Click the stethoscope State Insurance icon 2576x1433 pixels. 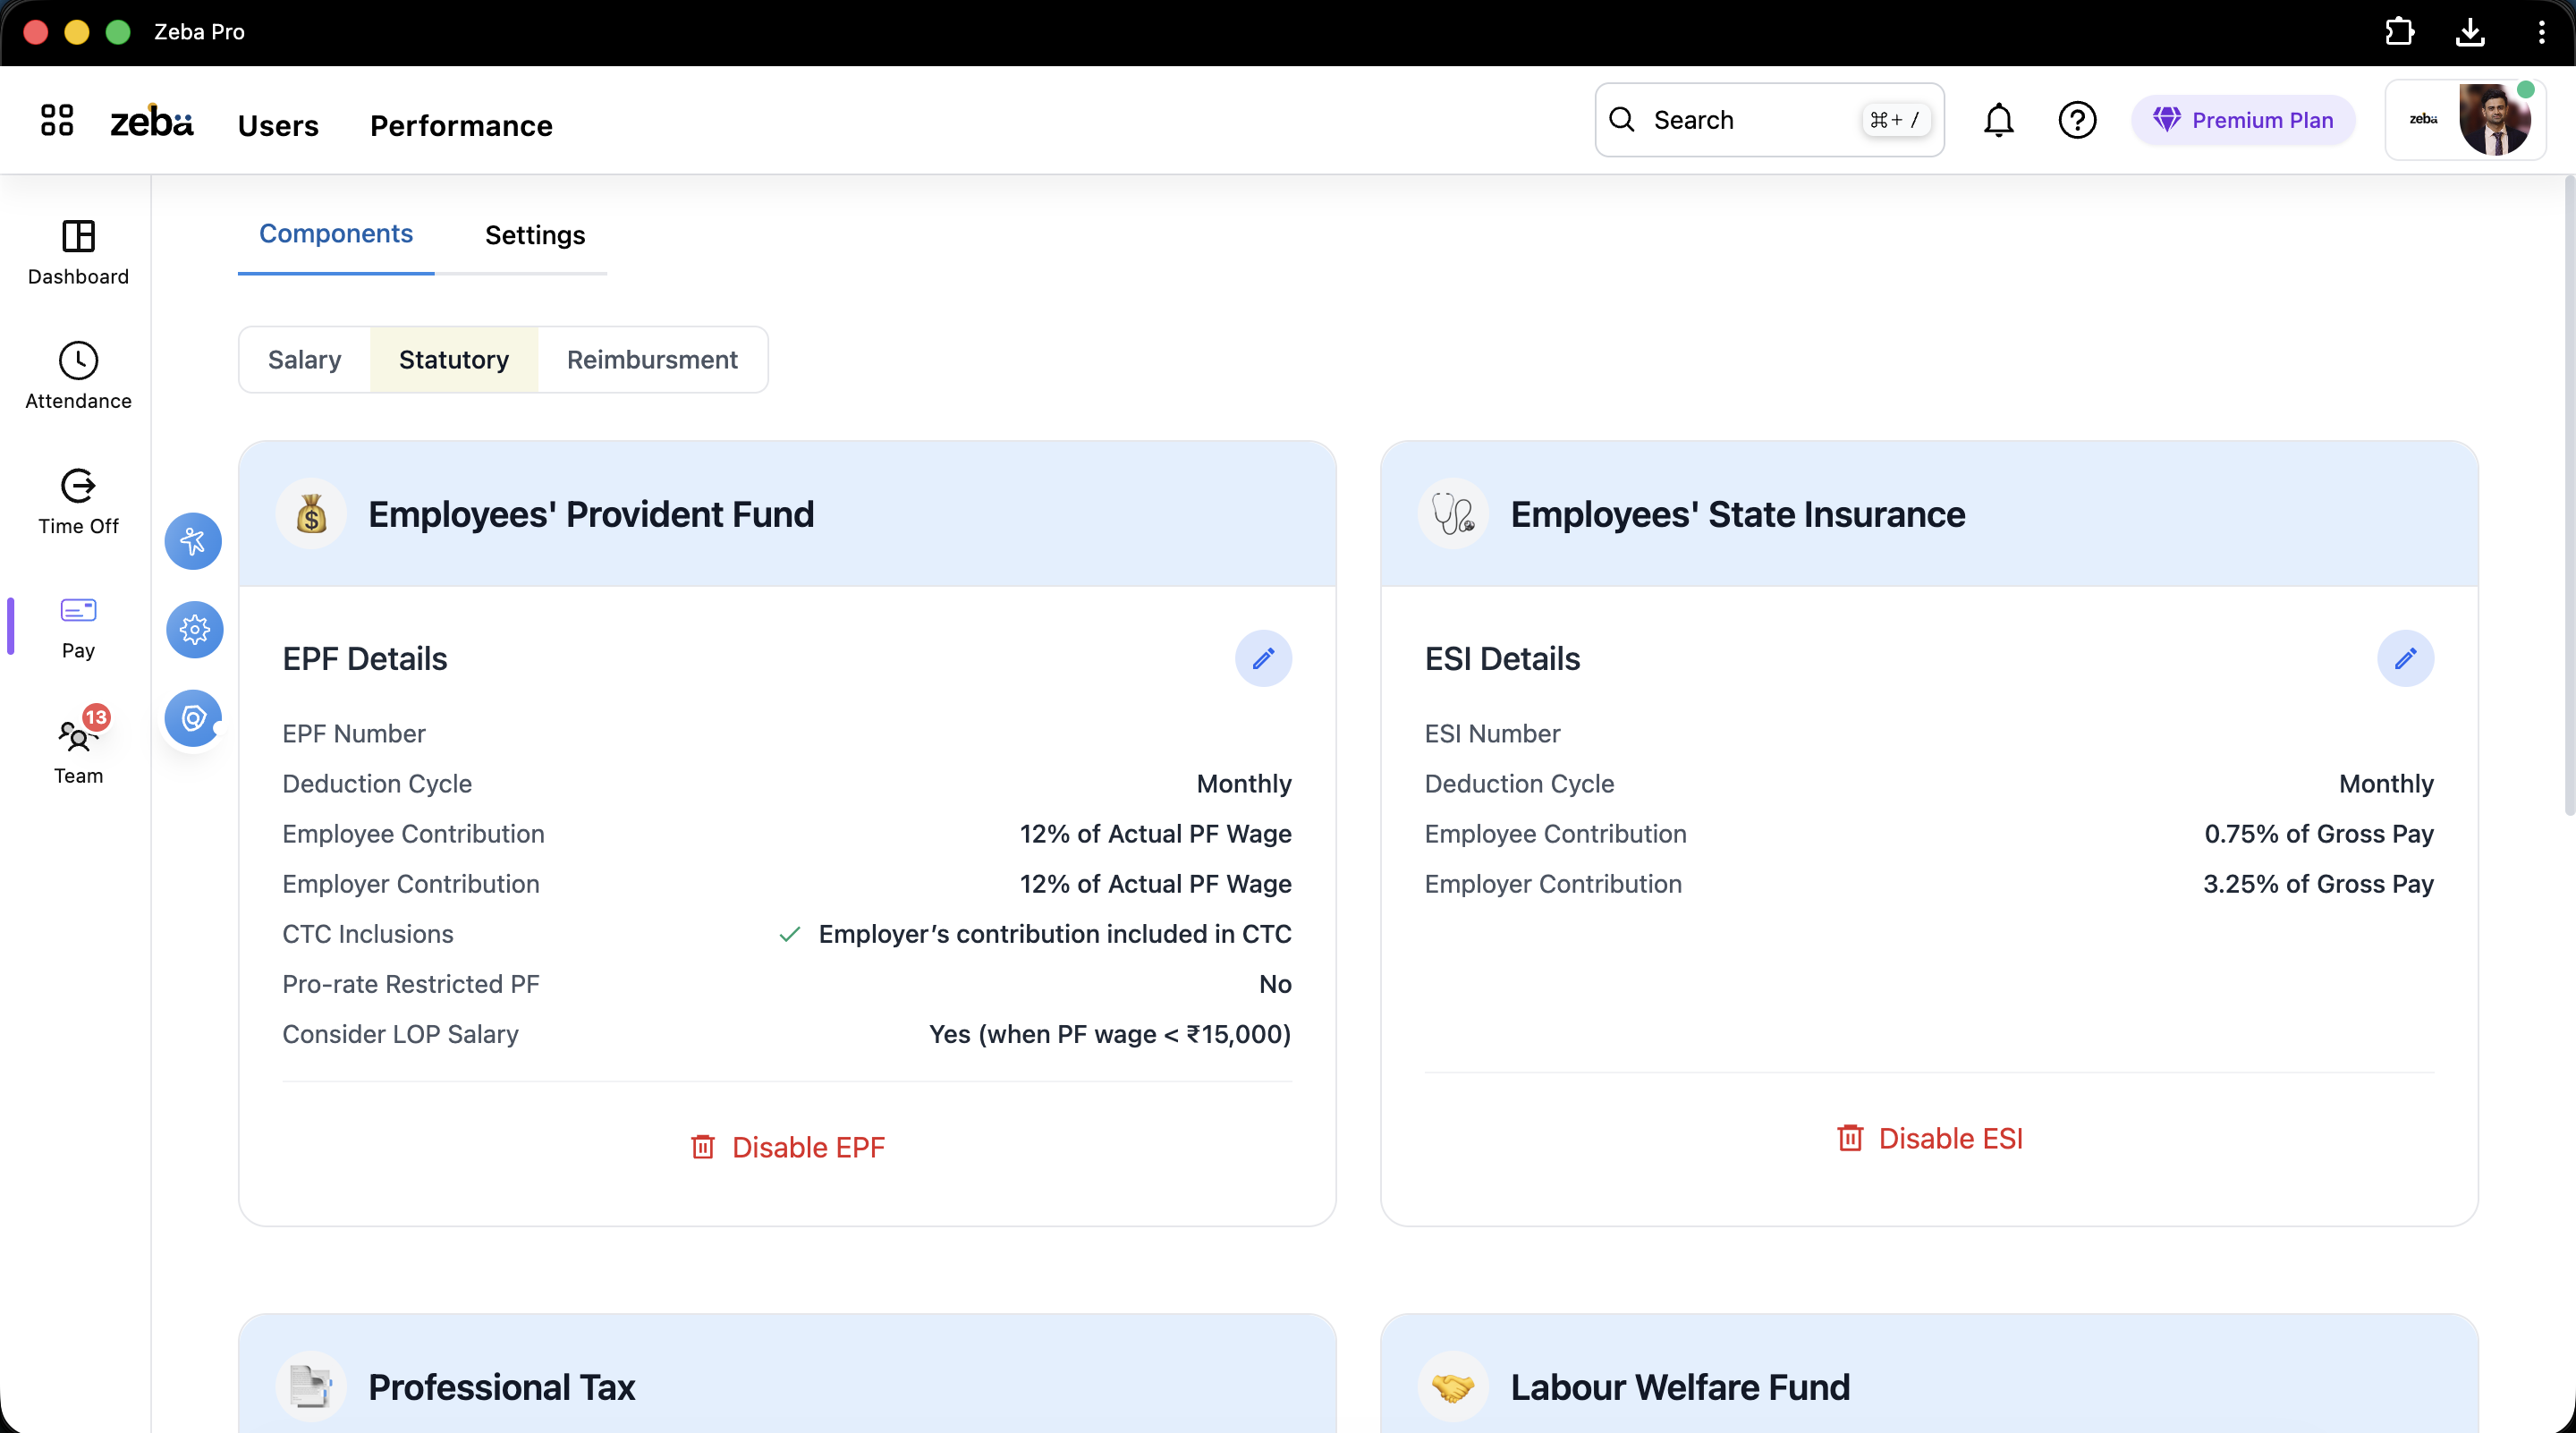[1453, 514]
